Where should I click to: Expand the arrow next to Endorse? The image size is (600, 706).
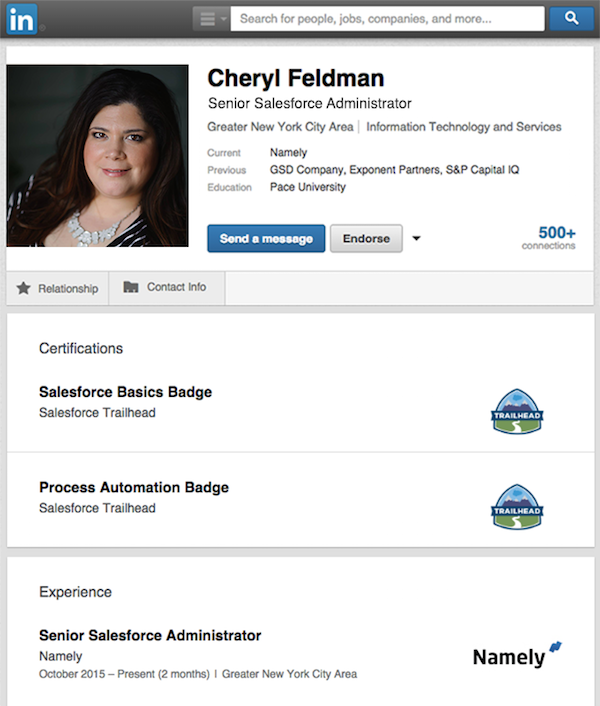coord(417,239)
